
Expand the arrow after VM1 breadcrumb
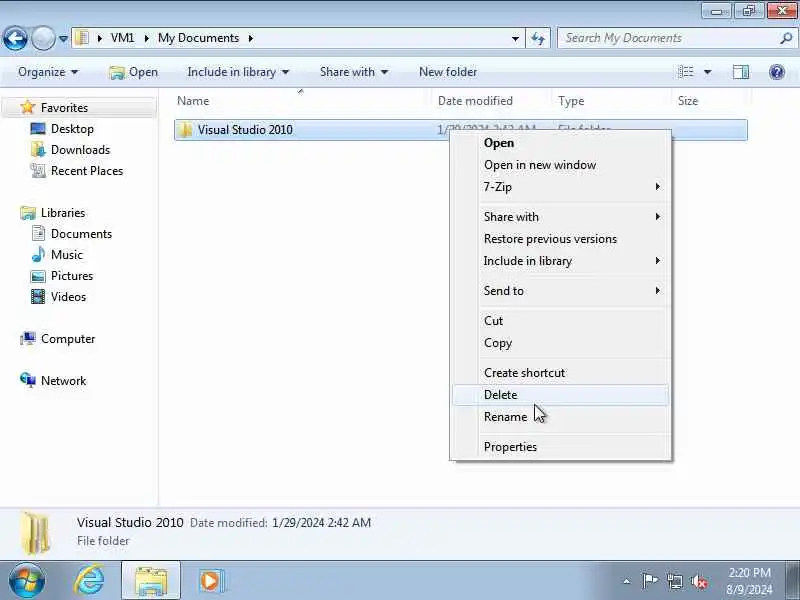(146, 38)
